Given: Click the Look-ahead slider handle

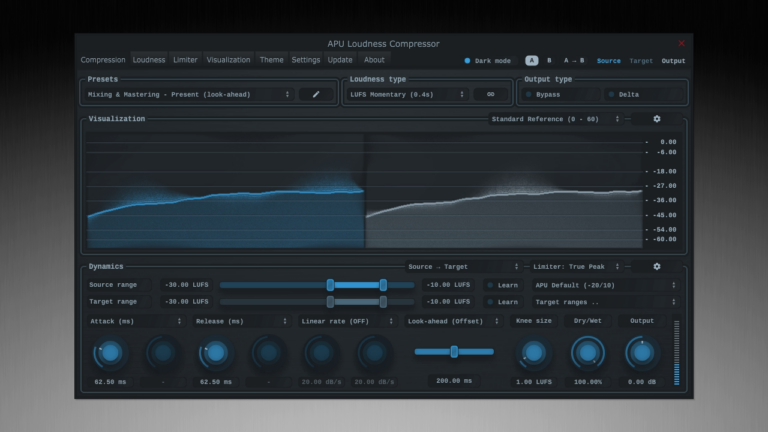Looking at the screenshot, I should [454, 352].
